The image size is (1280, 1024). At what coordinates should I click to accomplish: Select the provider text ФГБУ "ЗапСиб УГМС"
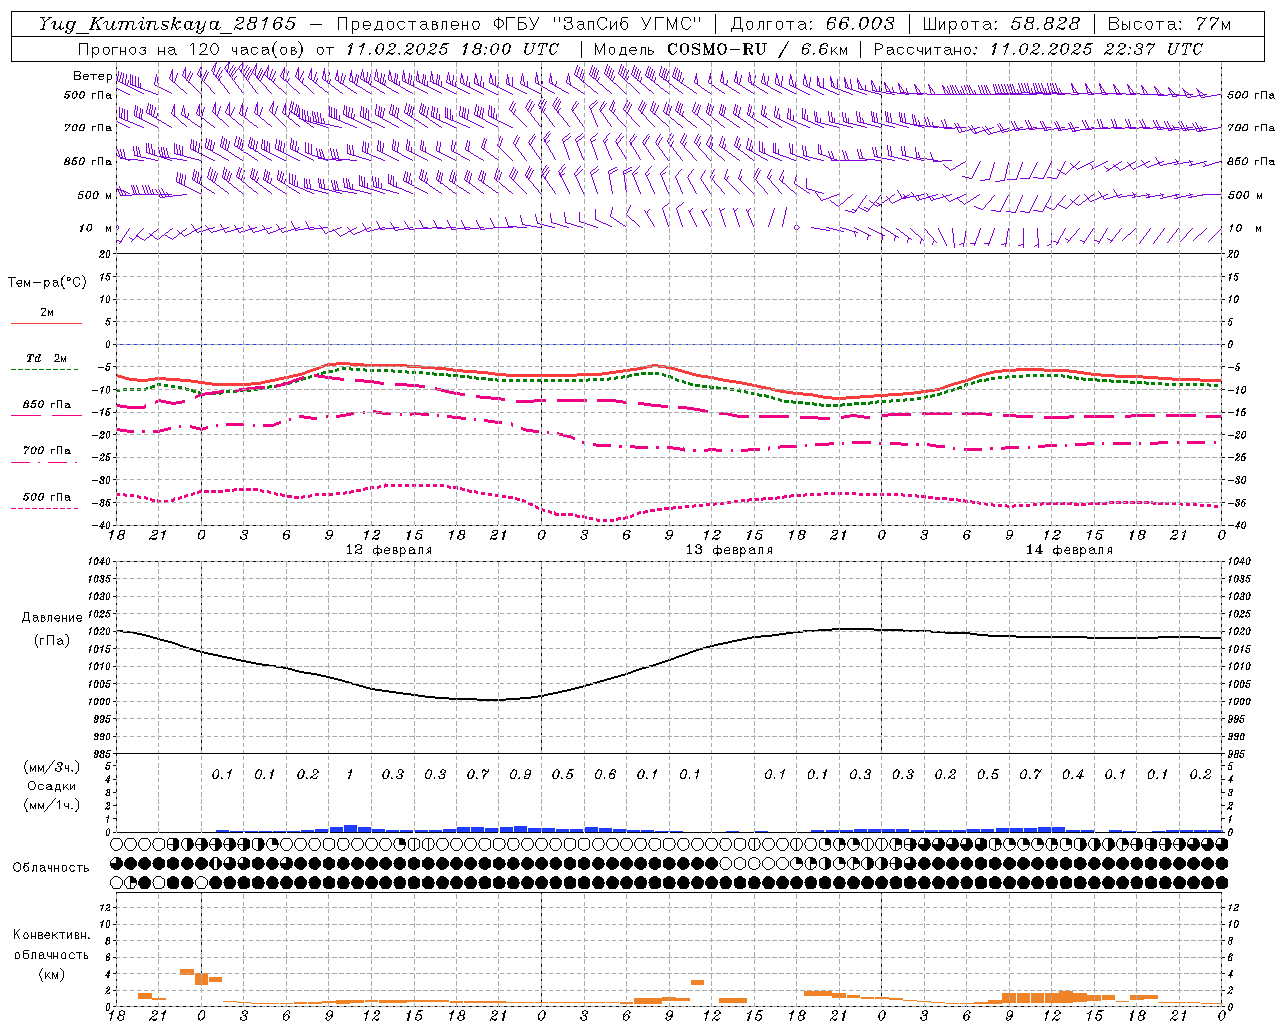click(598, 24)
